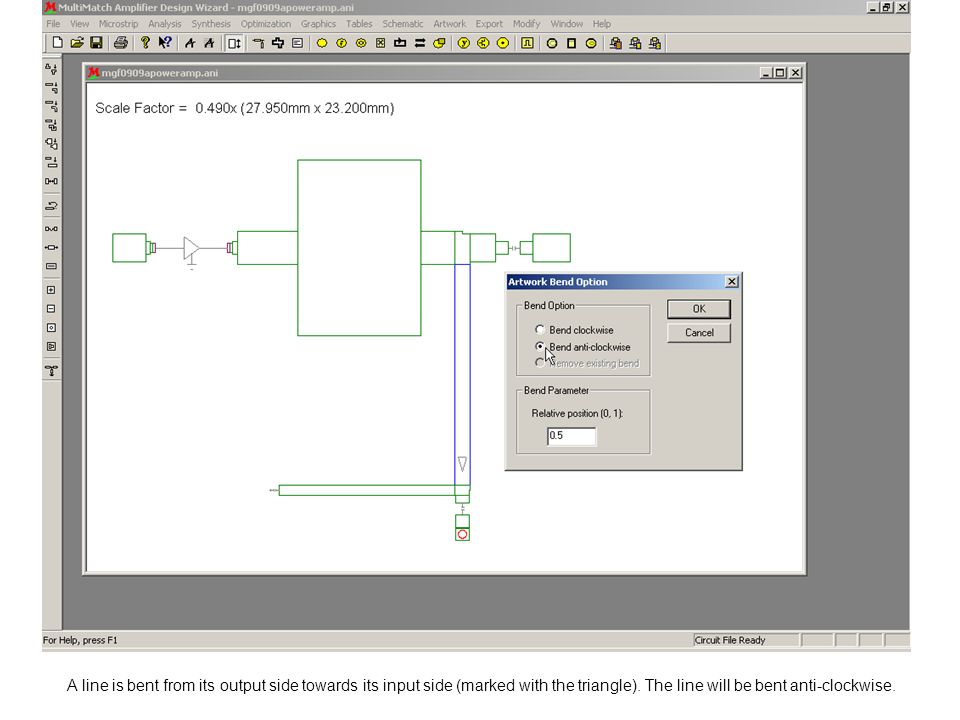Click the square icon containing an X
This screenshot has width=960, height=720.
point(381,43)
